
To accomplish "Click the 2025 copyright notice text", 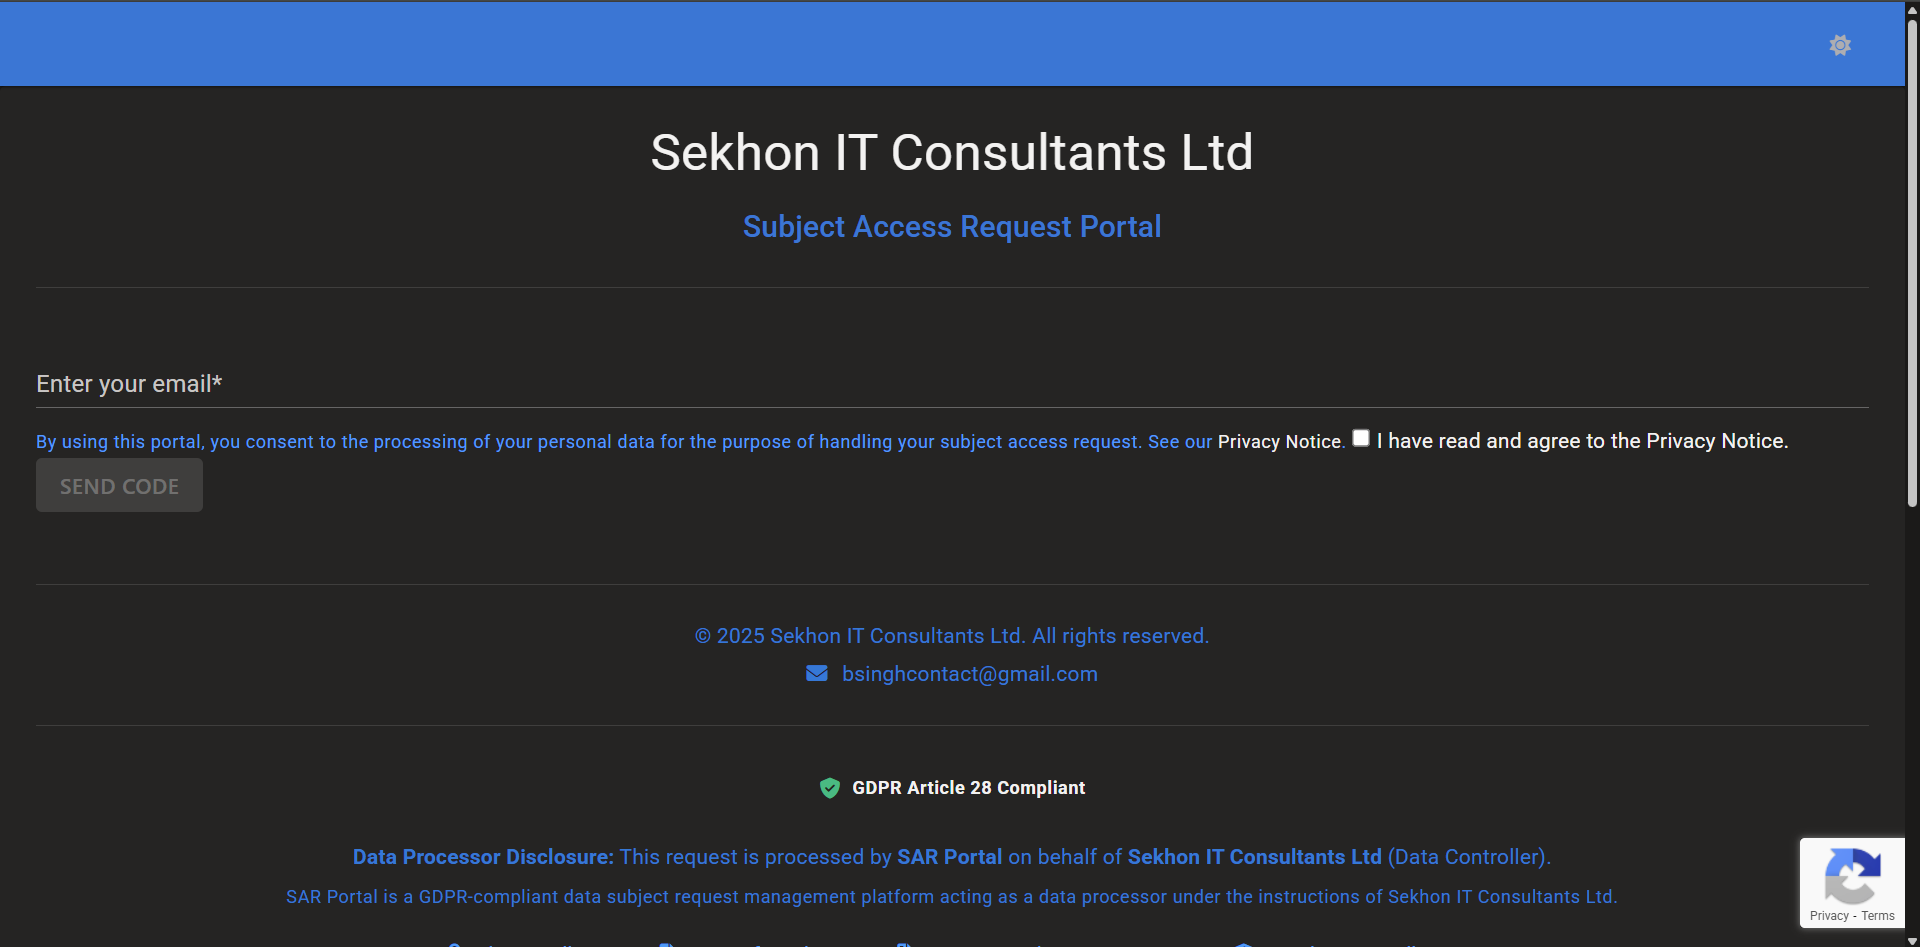I will pyautogui.click(x=951, y=636).
